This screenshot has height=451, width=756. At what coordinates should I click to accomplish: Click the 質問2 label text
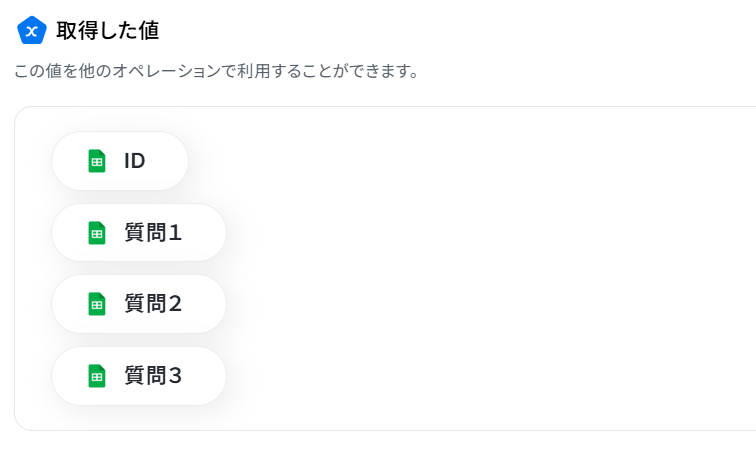(153, 304)
